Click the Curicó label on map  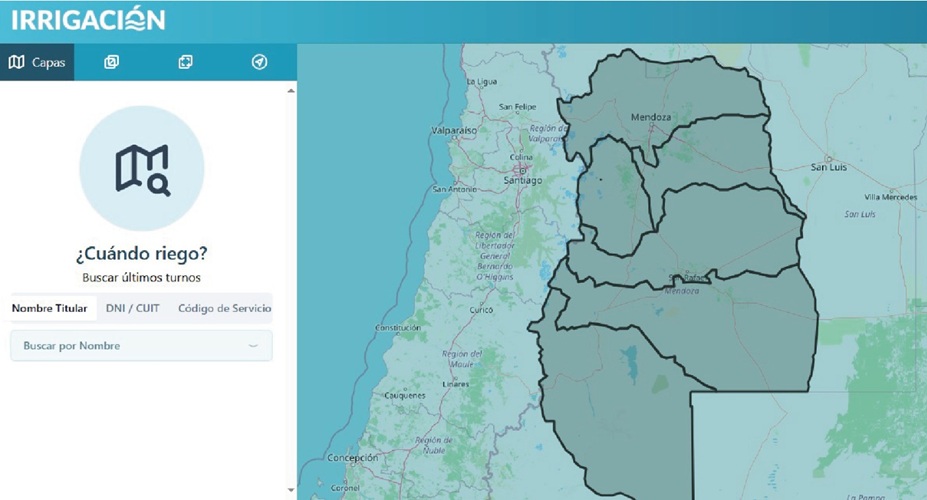click(482, 311)
